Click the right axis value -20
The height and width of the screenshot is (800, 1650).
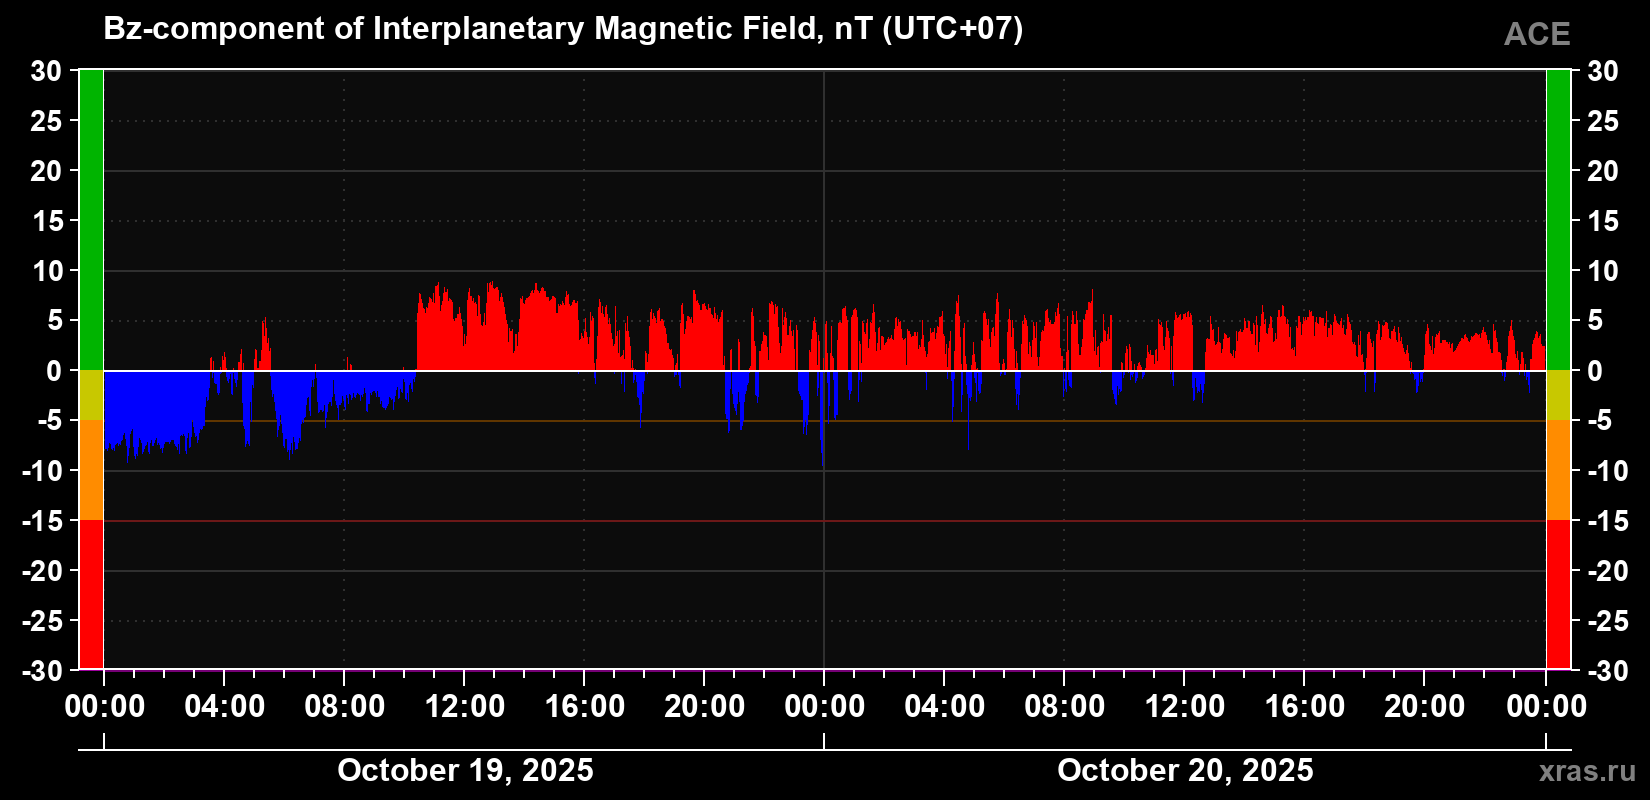click(x=1608, y=571)
